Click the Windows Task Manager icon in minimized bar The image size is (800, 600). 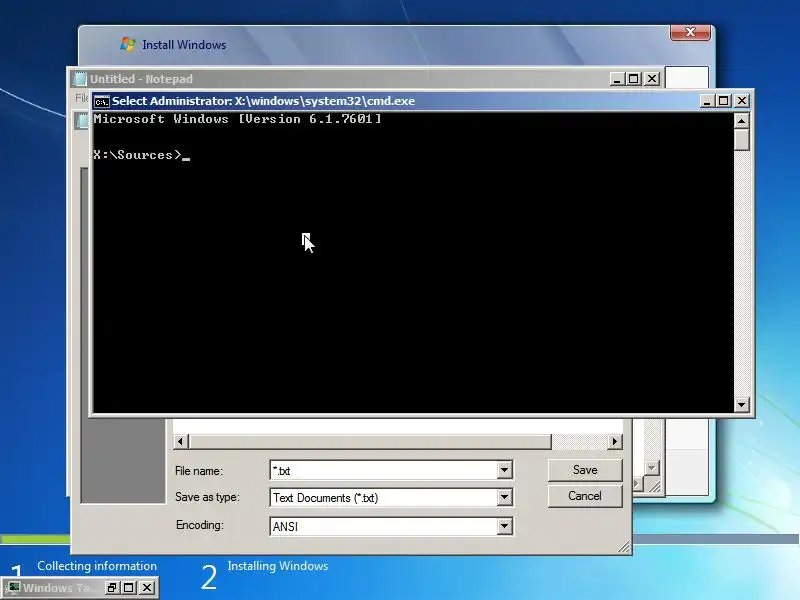click(14, 588)
